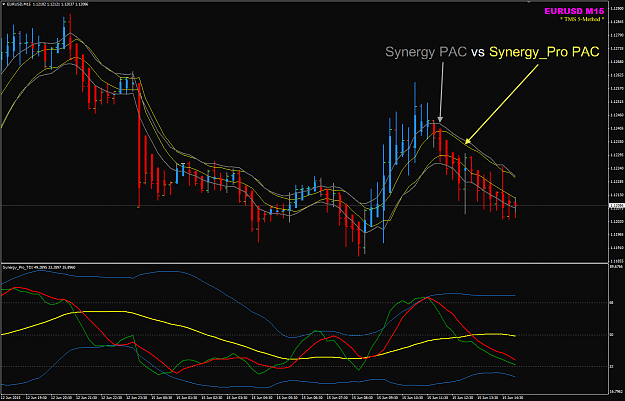Viewport: 625px width, 401px height.
Task: Click the current price tag on the price scale
Action: (617, 206)
